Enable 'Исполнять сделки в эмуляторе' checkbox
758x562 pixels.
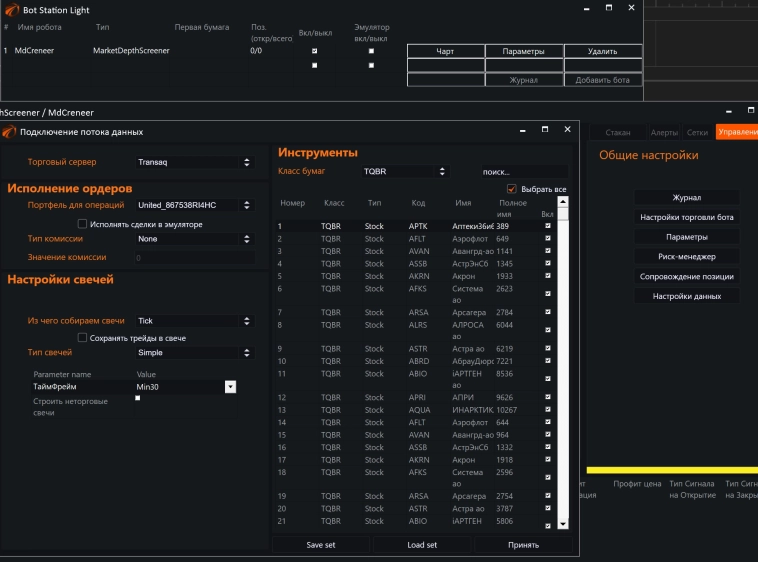(x=82, y=224)
